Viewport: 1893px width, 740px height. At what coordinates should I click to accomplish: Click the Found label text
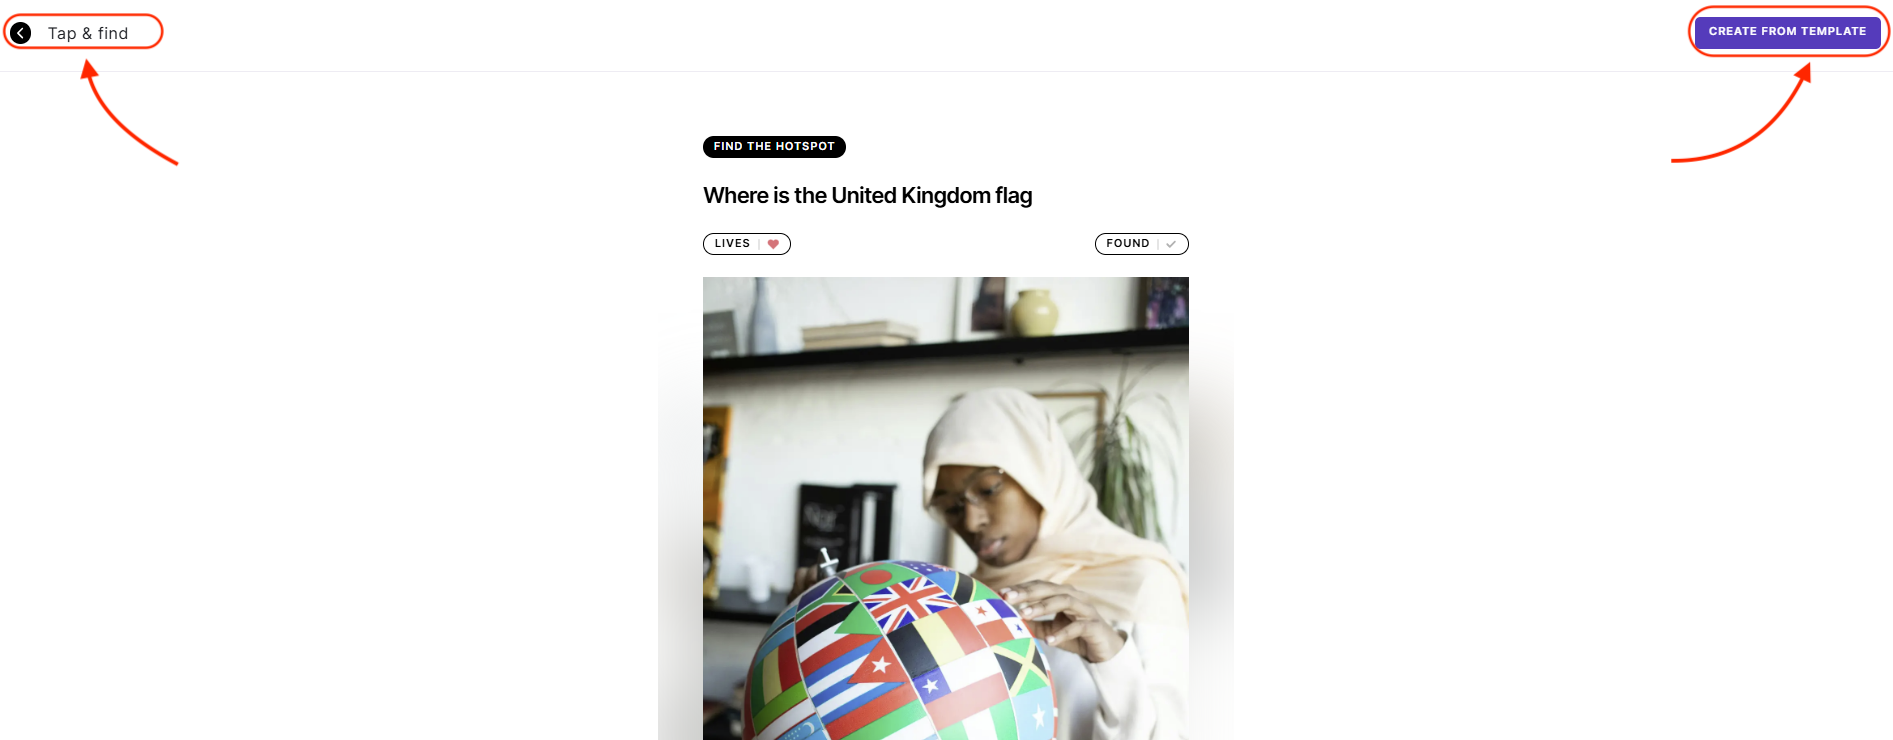[x=1127, y=244]
